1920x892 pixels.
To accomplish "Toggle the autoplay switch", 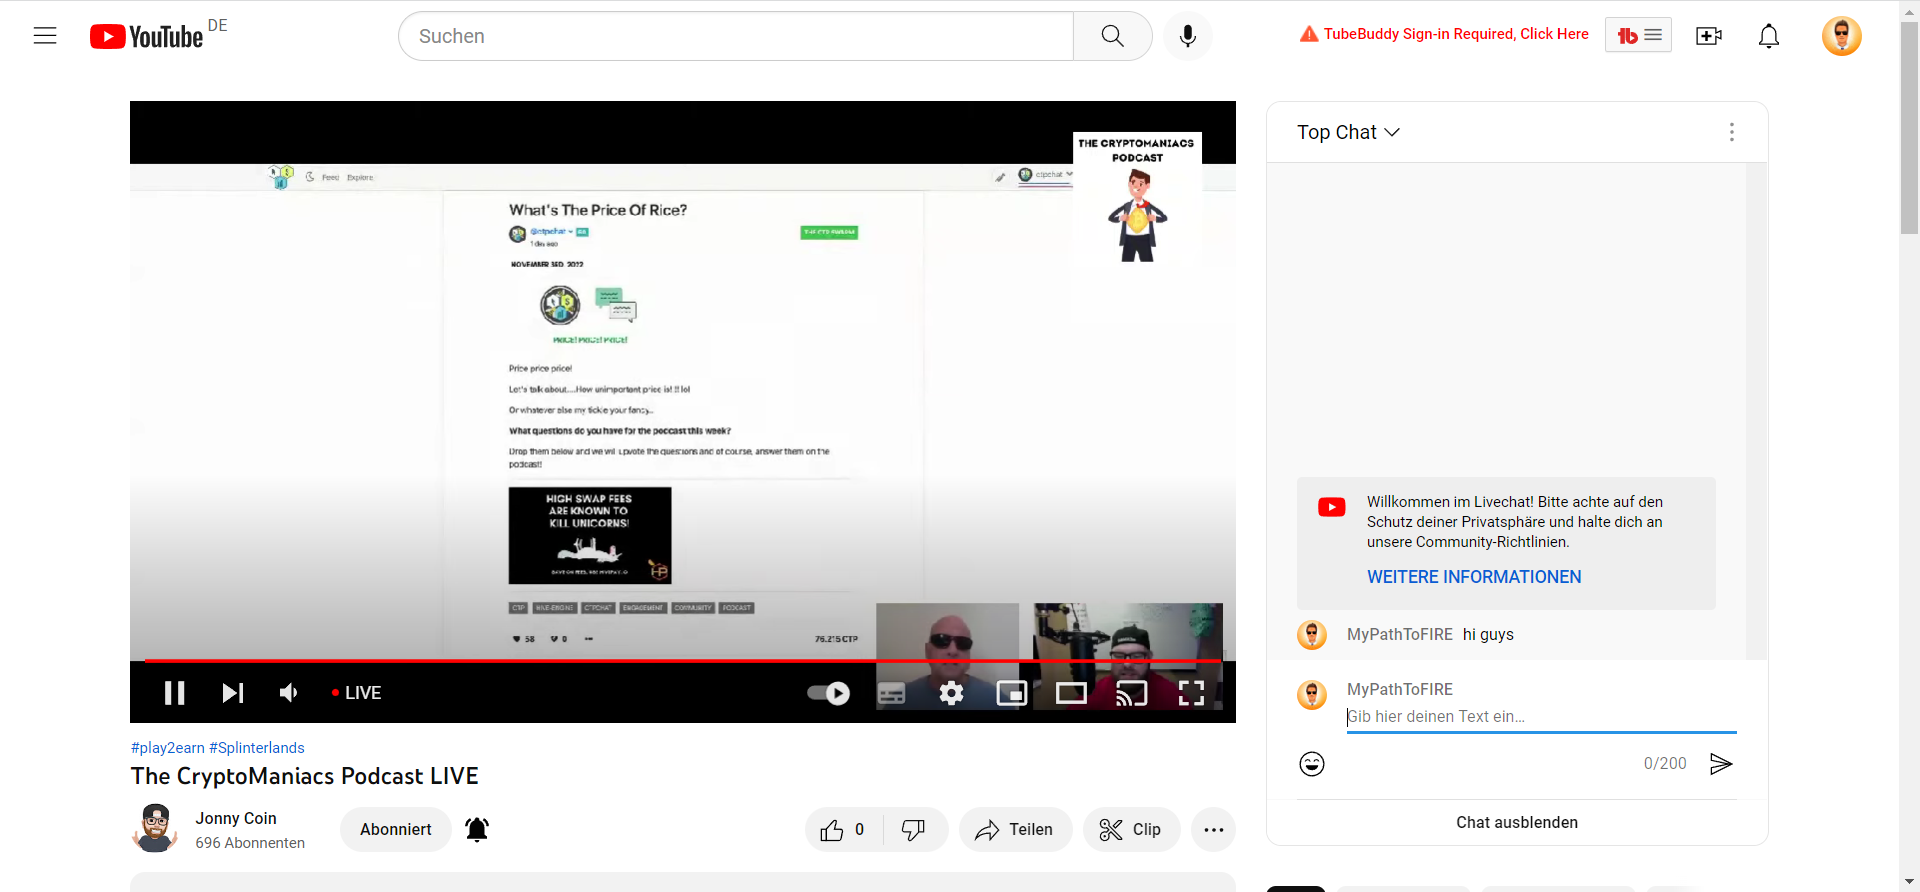I will (829, 693).
